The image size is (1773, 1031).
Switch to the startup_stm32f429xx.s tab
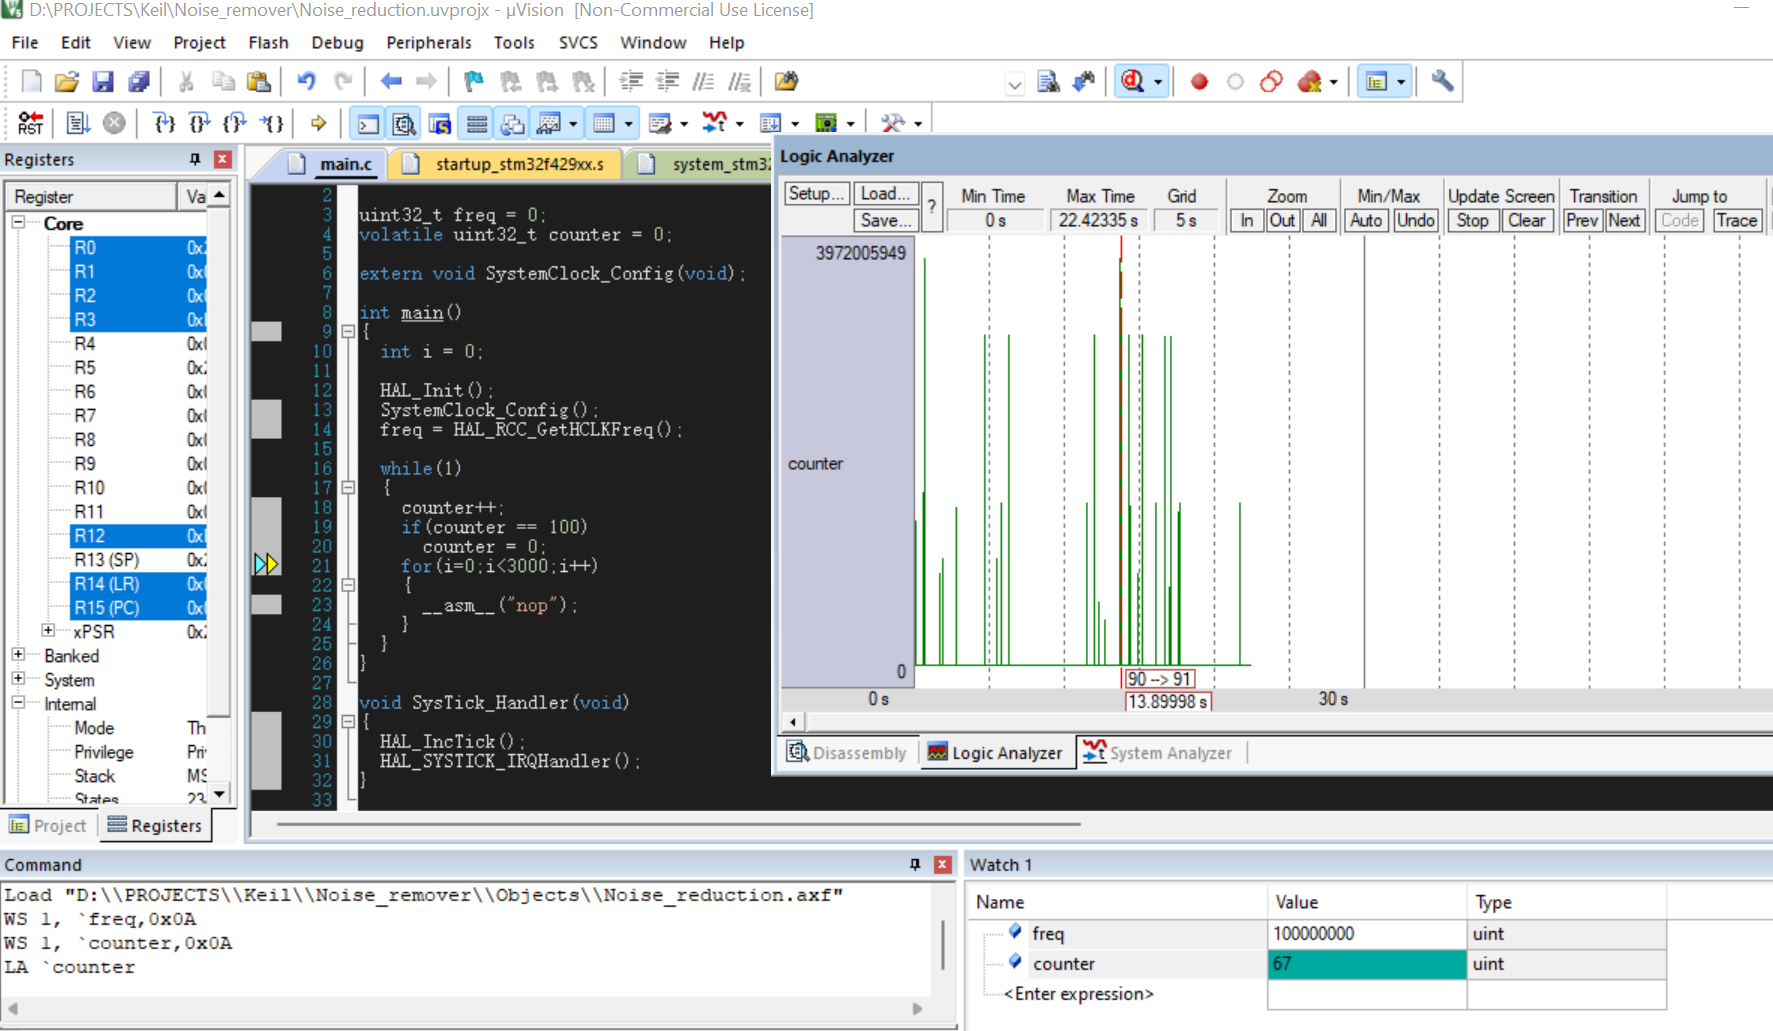(x=507, y=164)
